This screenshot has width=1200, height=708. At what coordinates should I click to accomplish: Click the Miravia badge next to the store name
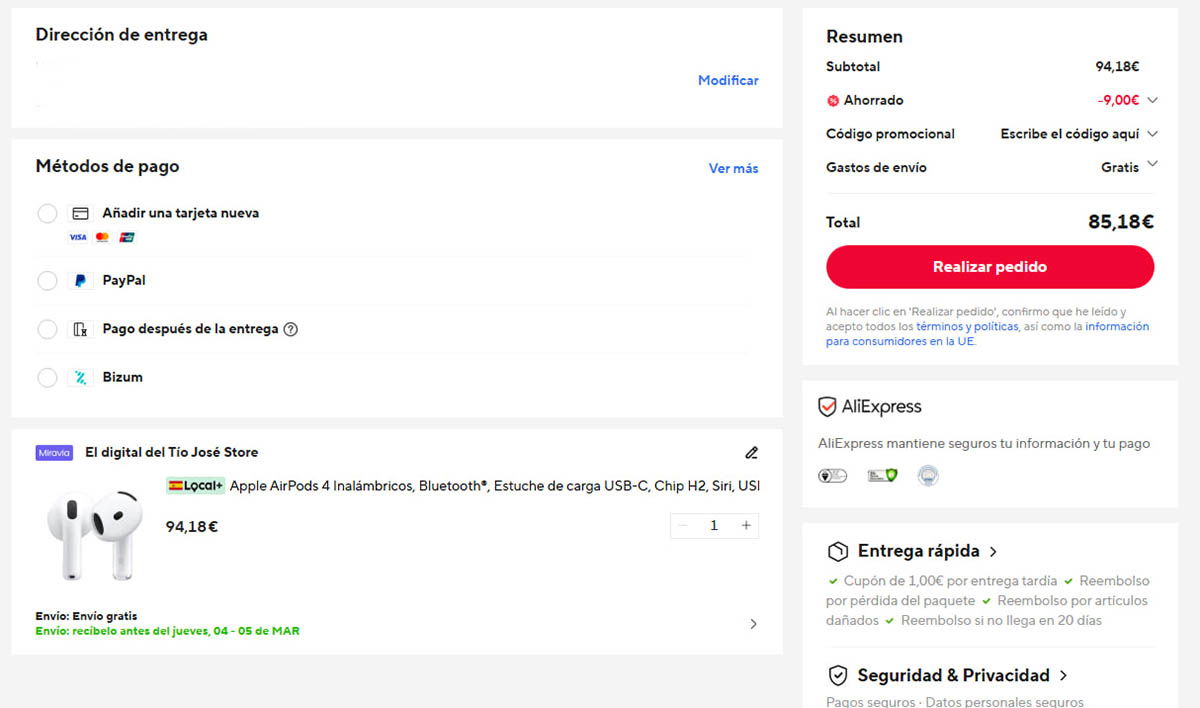click(x=53, y=453)
